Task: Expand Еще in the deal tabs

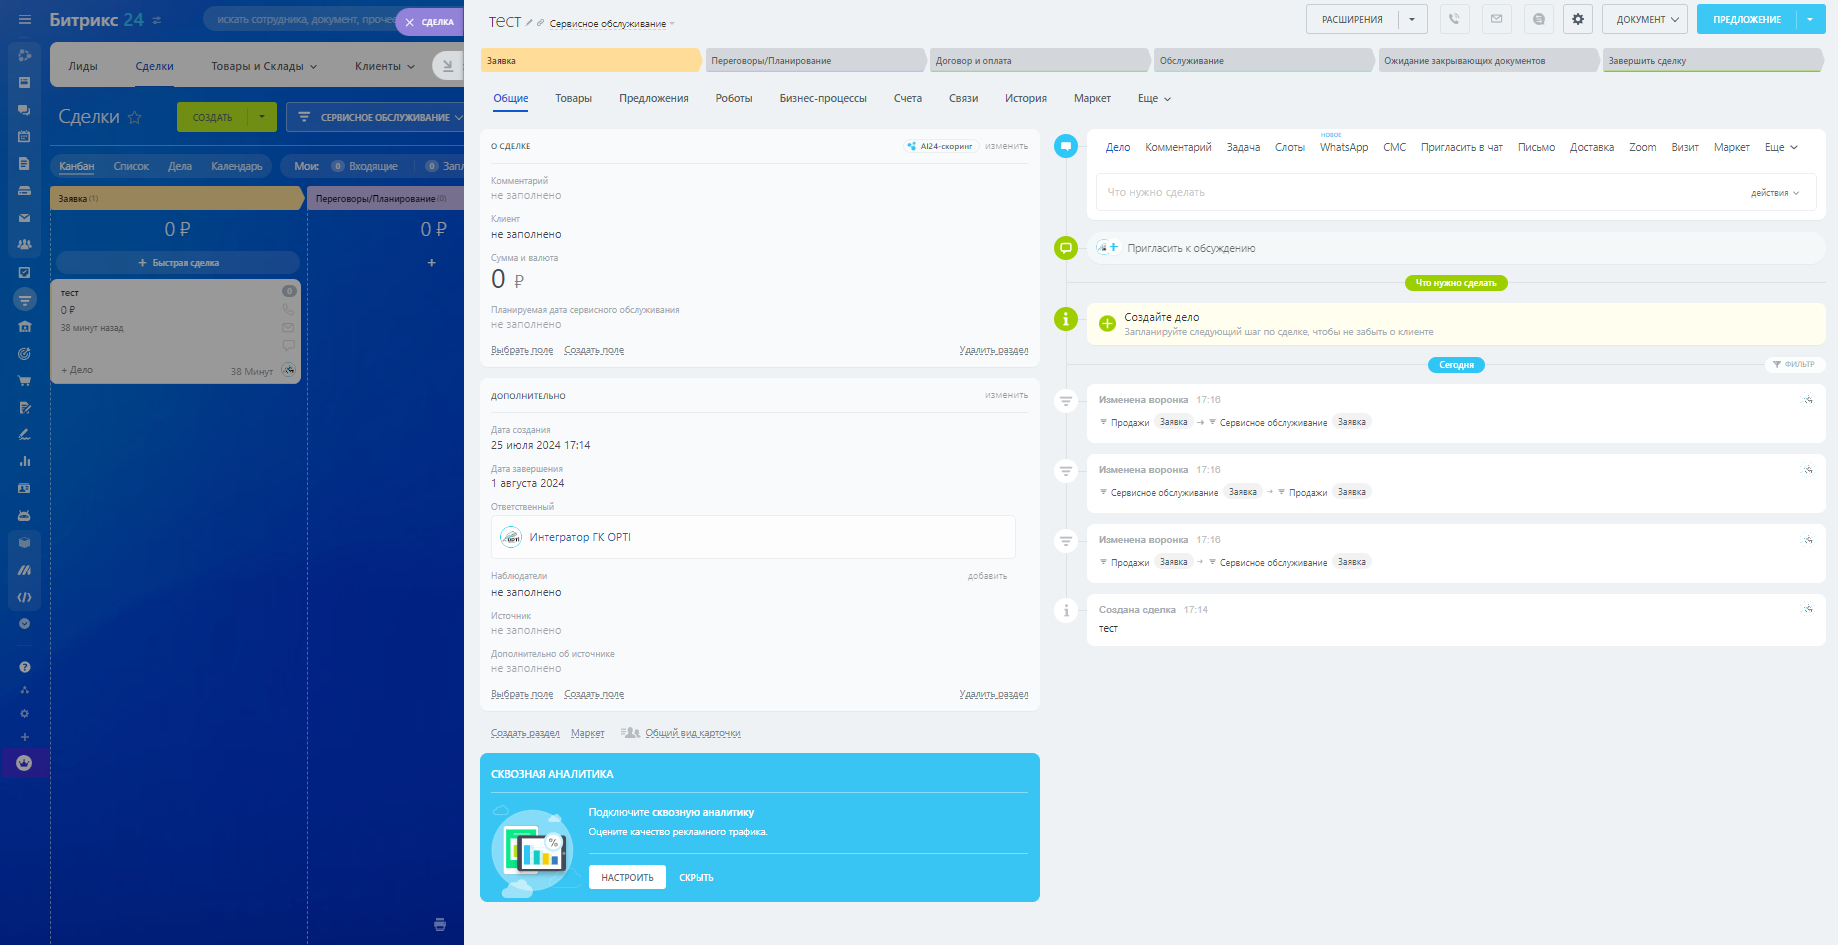Action: point(1154,98)
